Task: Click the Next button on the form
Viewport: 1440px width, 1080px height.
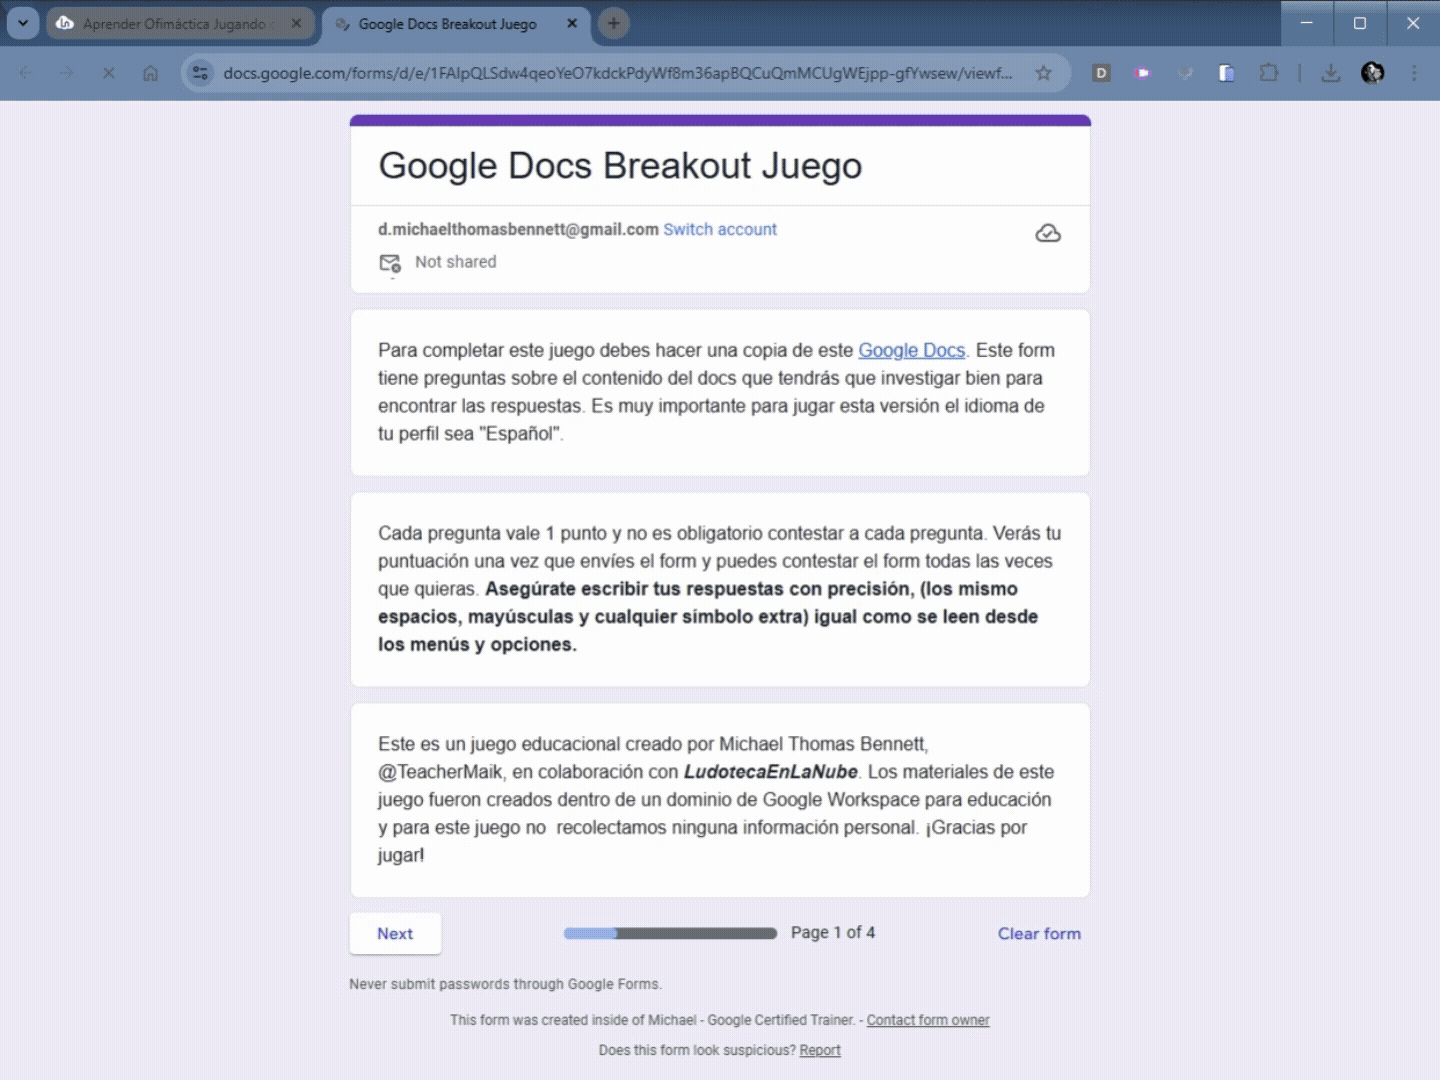Action: pyautogui.click(x=395, y=933)
